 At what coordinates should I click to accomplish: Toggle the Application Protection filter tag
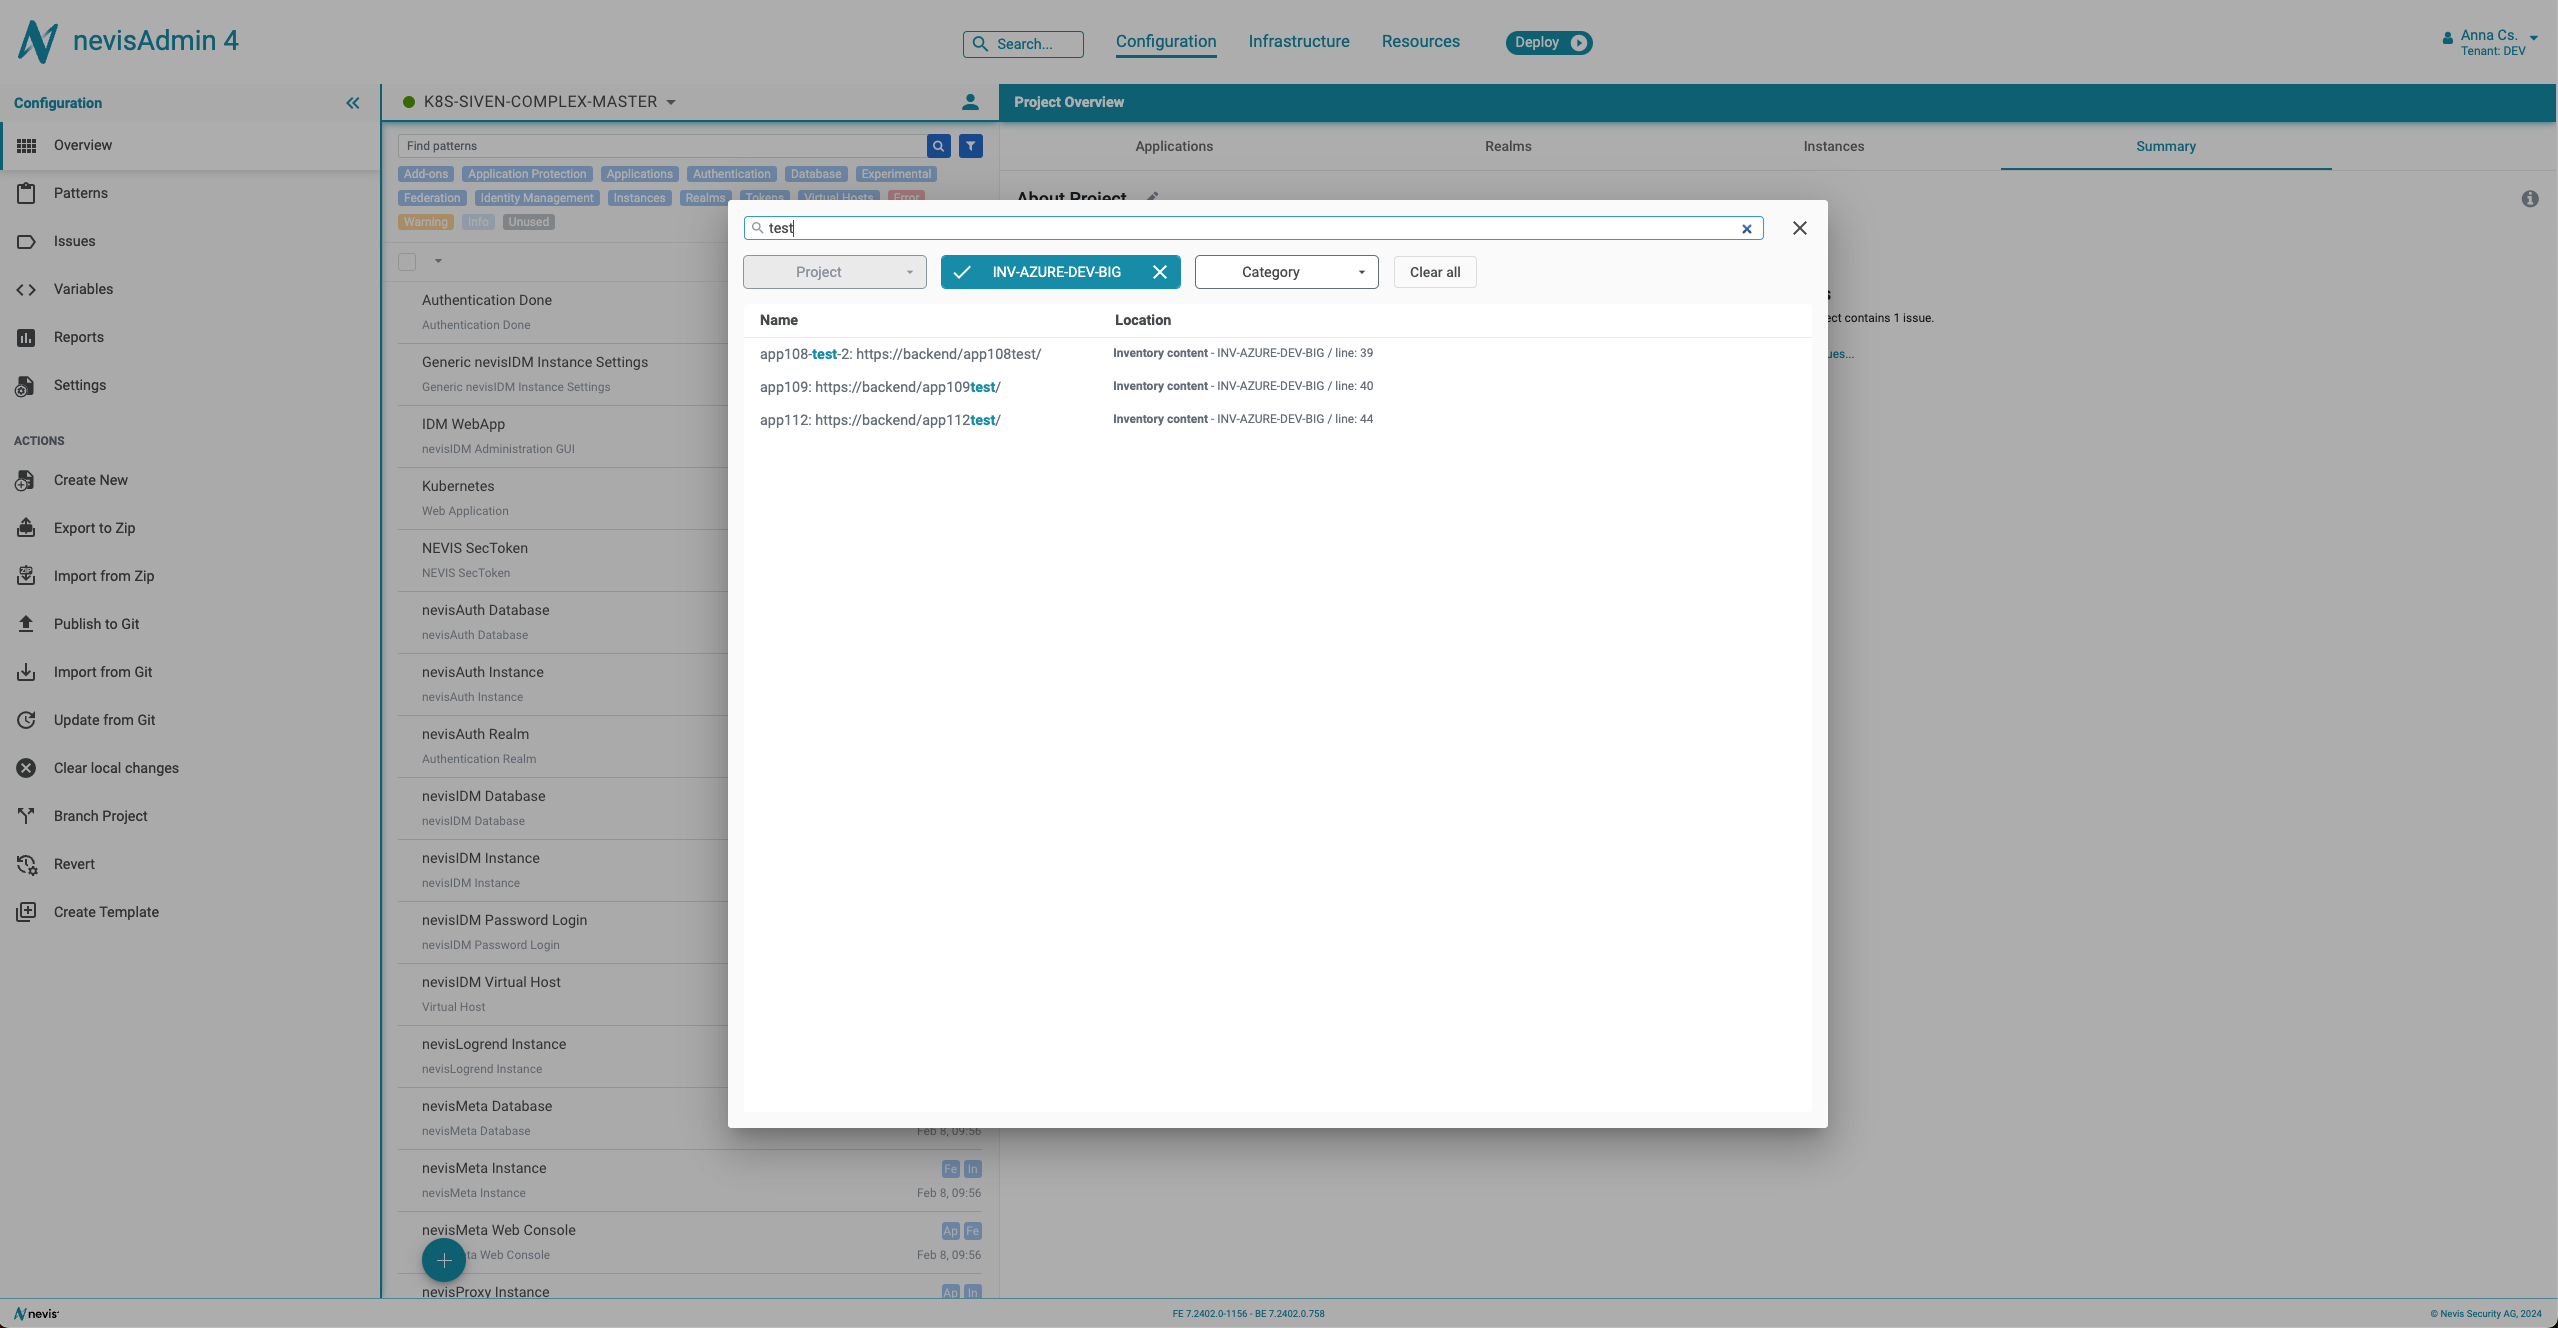pyautogui.click(x=527, y=175)
